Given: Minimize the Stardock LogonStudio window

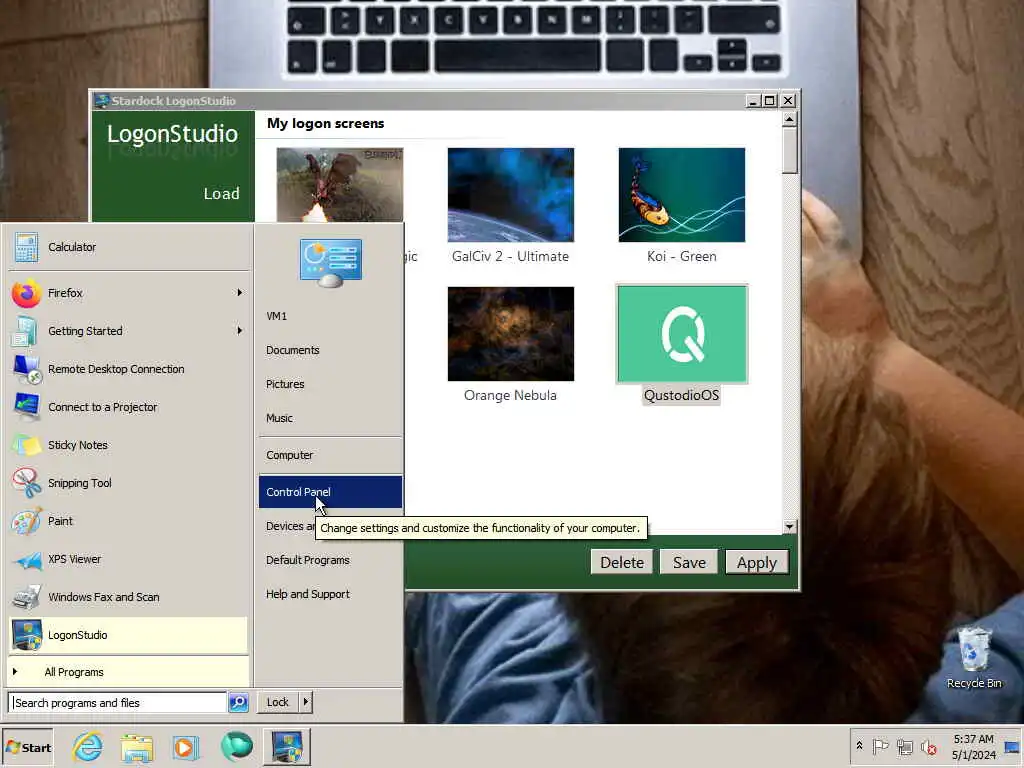Looking at the screenshot, I should point(753,101).
